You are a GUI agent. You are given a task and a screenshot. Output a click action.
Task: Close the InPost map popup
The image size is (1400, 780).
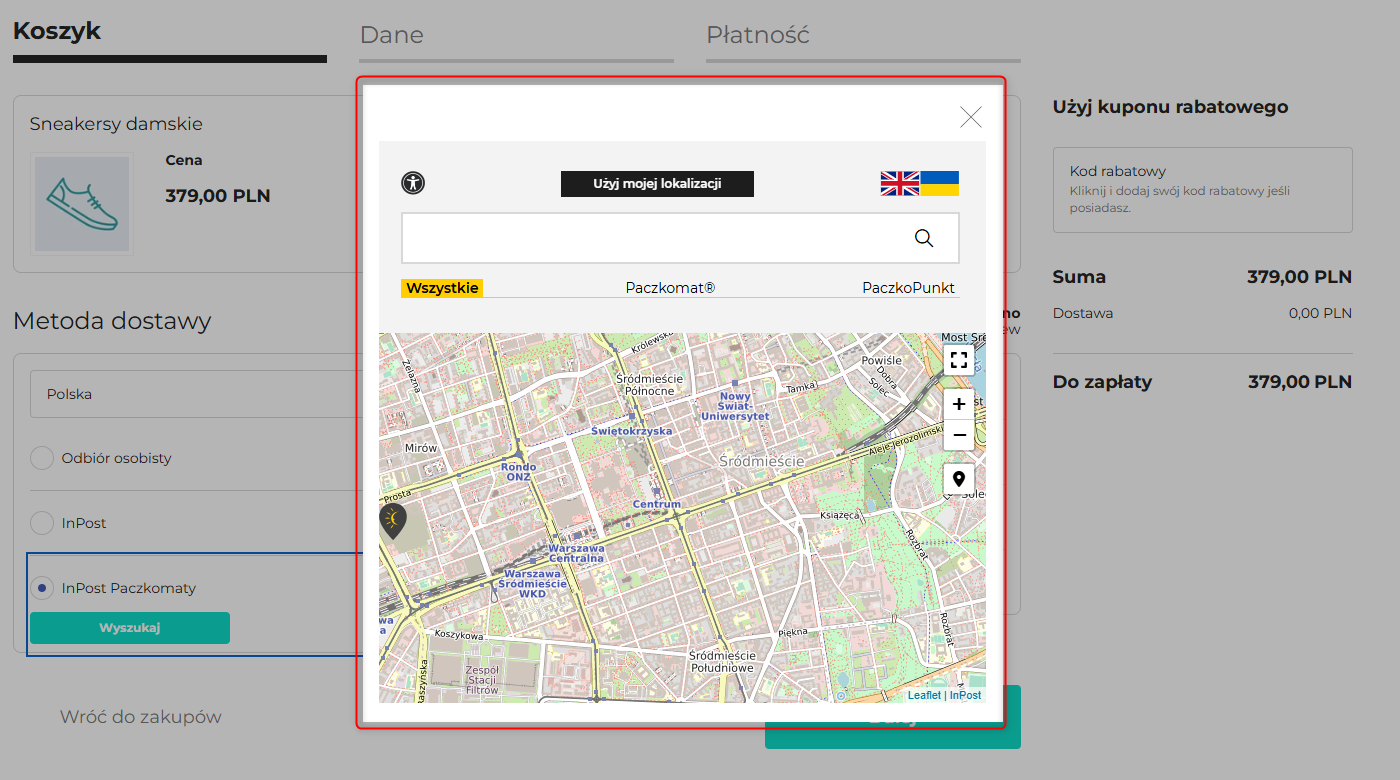click(x=970, y=118)
